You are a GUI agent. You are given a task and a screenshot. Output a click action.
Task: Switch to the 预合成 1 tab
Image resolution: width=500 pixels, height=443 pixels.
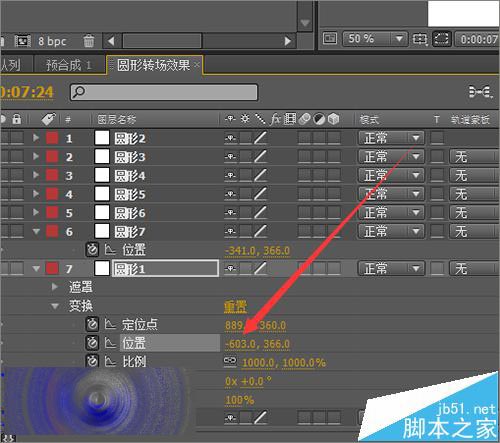pos(68,65)
